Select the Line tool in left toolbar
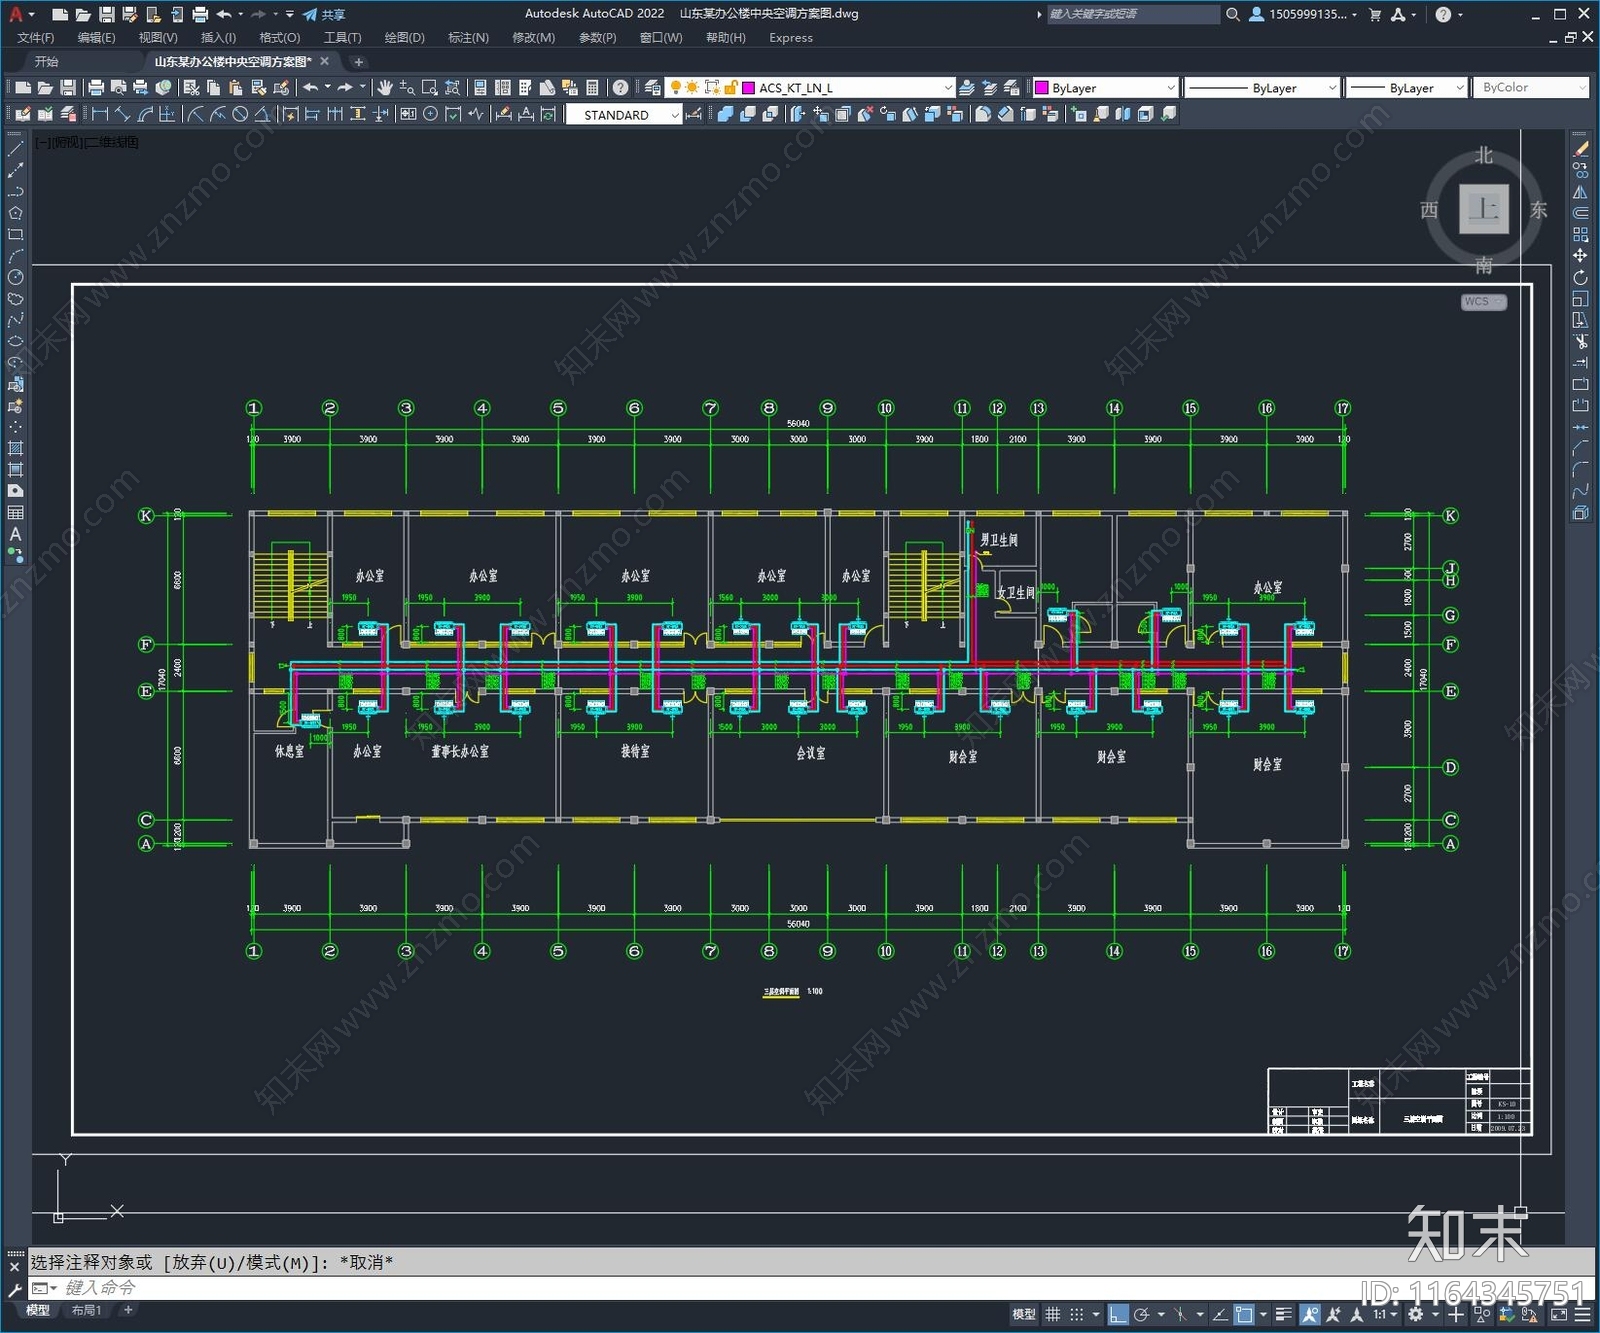This screenshot has height=1333, width=1600. point(15,149)
